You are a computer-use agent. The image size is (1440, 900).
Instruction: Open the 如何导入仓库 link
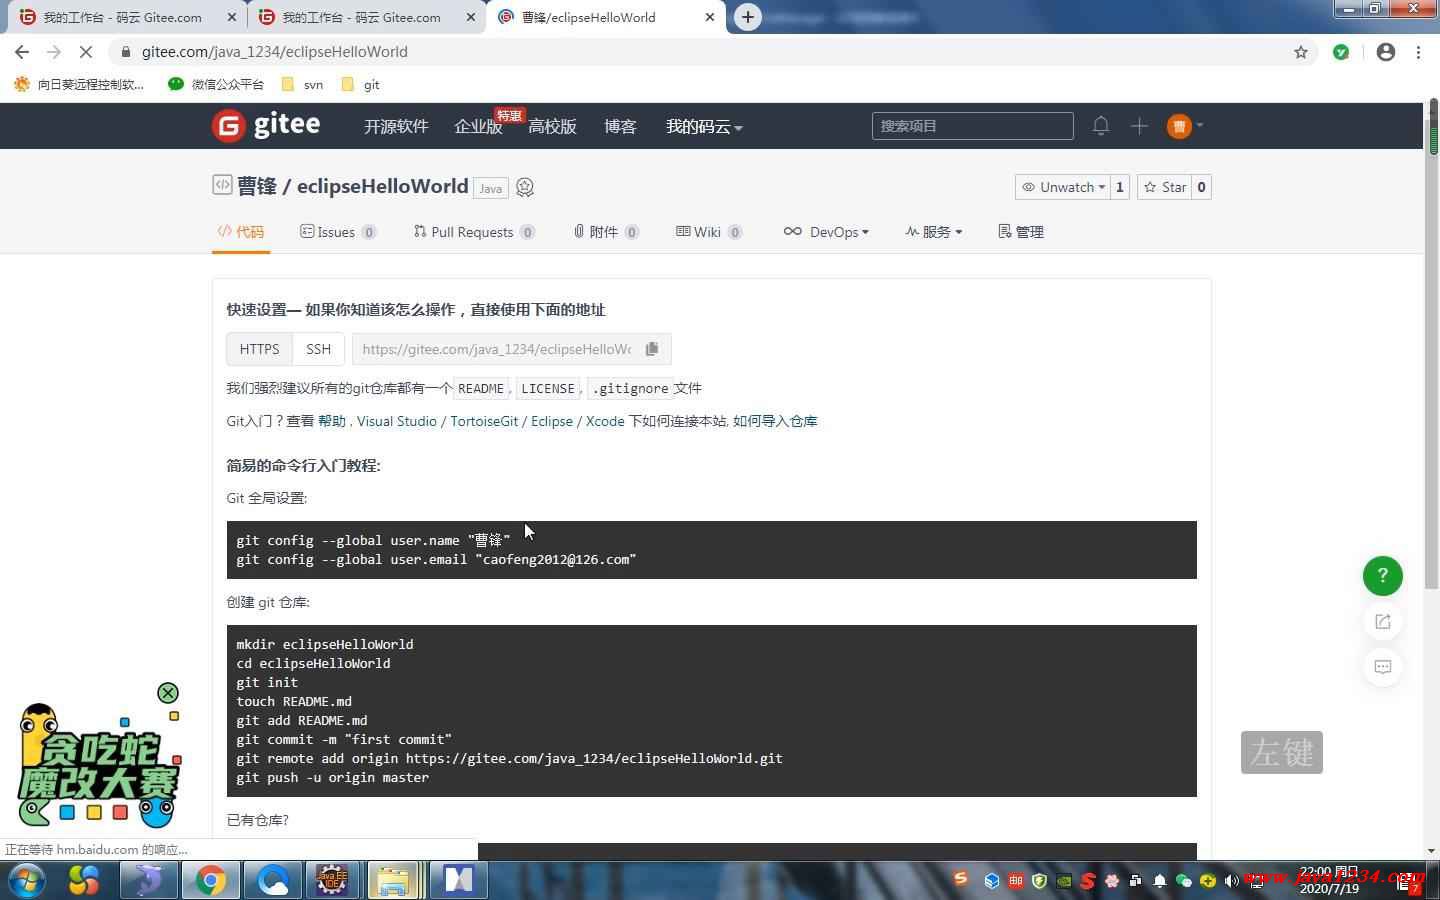click(775, 421)
